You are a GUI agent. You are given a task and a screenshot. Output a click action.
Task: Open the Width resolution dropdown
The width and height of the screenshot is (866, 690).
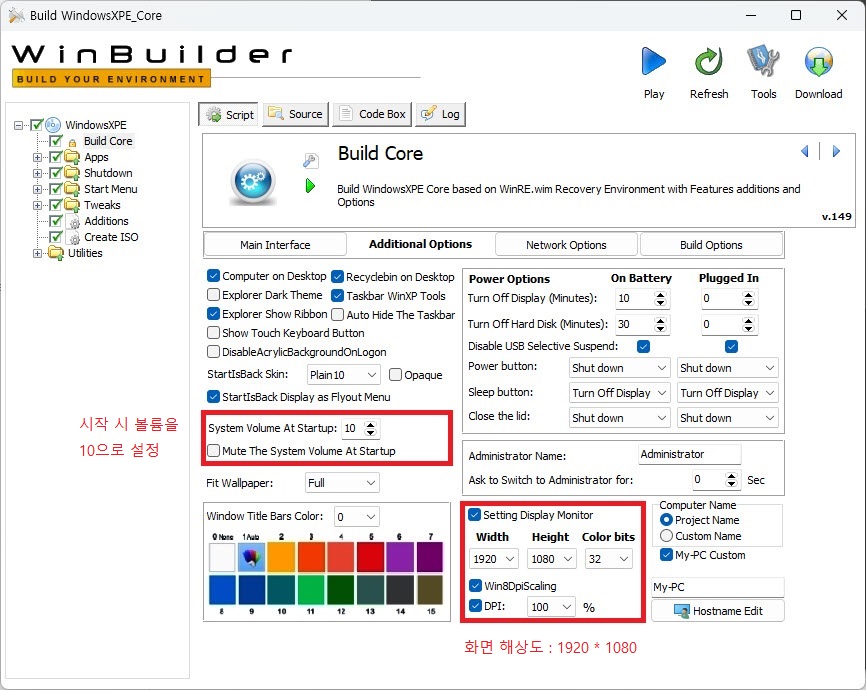[494, 559]
